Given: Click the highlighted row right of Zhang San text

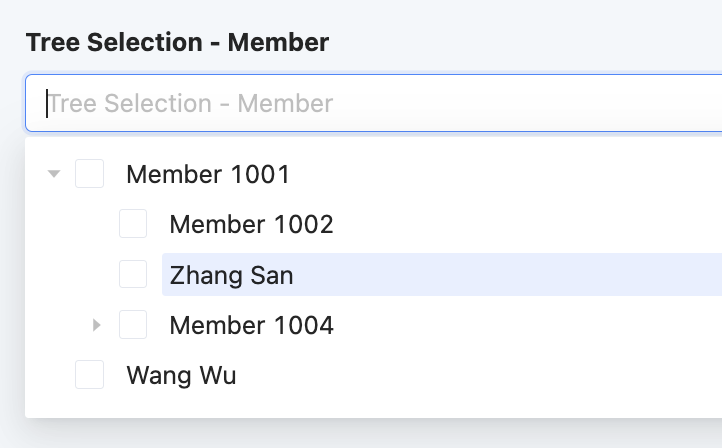Looking at the screenshot, I should coord(500,275).
